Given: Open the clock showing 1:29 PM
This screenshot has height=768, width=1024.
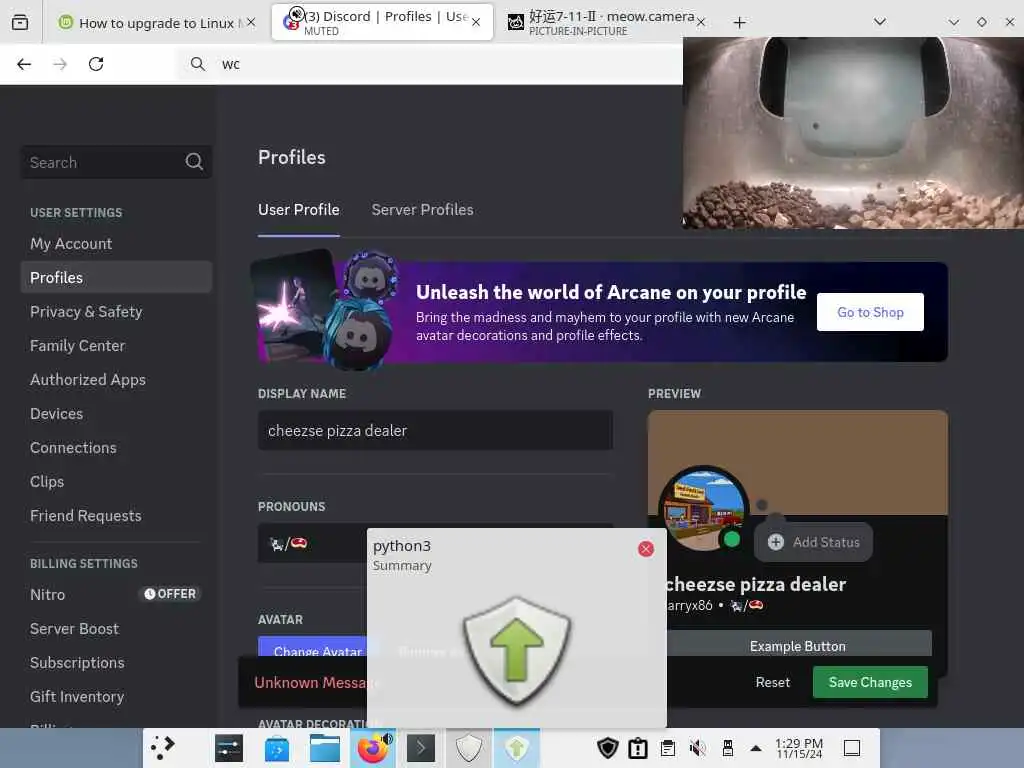Looking at the screenshot, I should 799,748.
